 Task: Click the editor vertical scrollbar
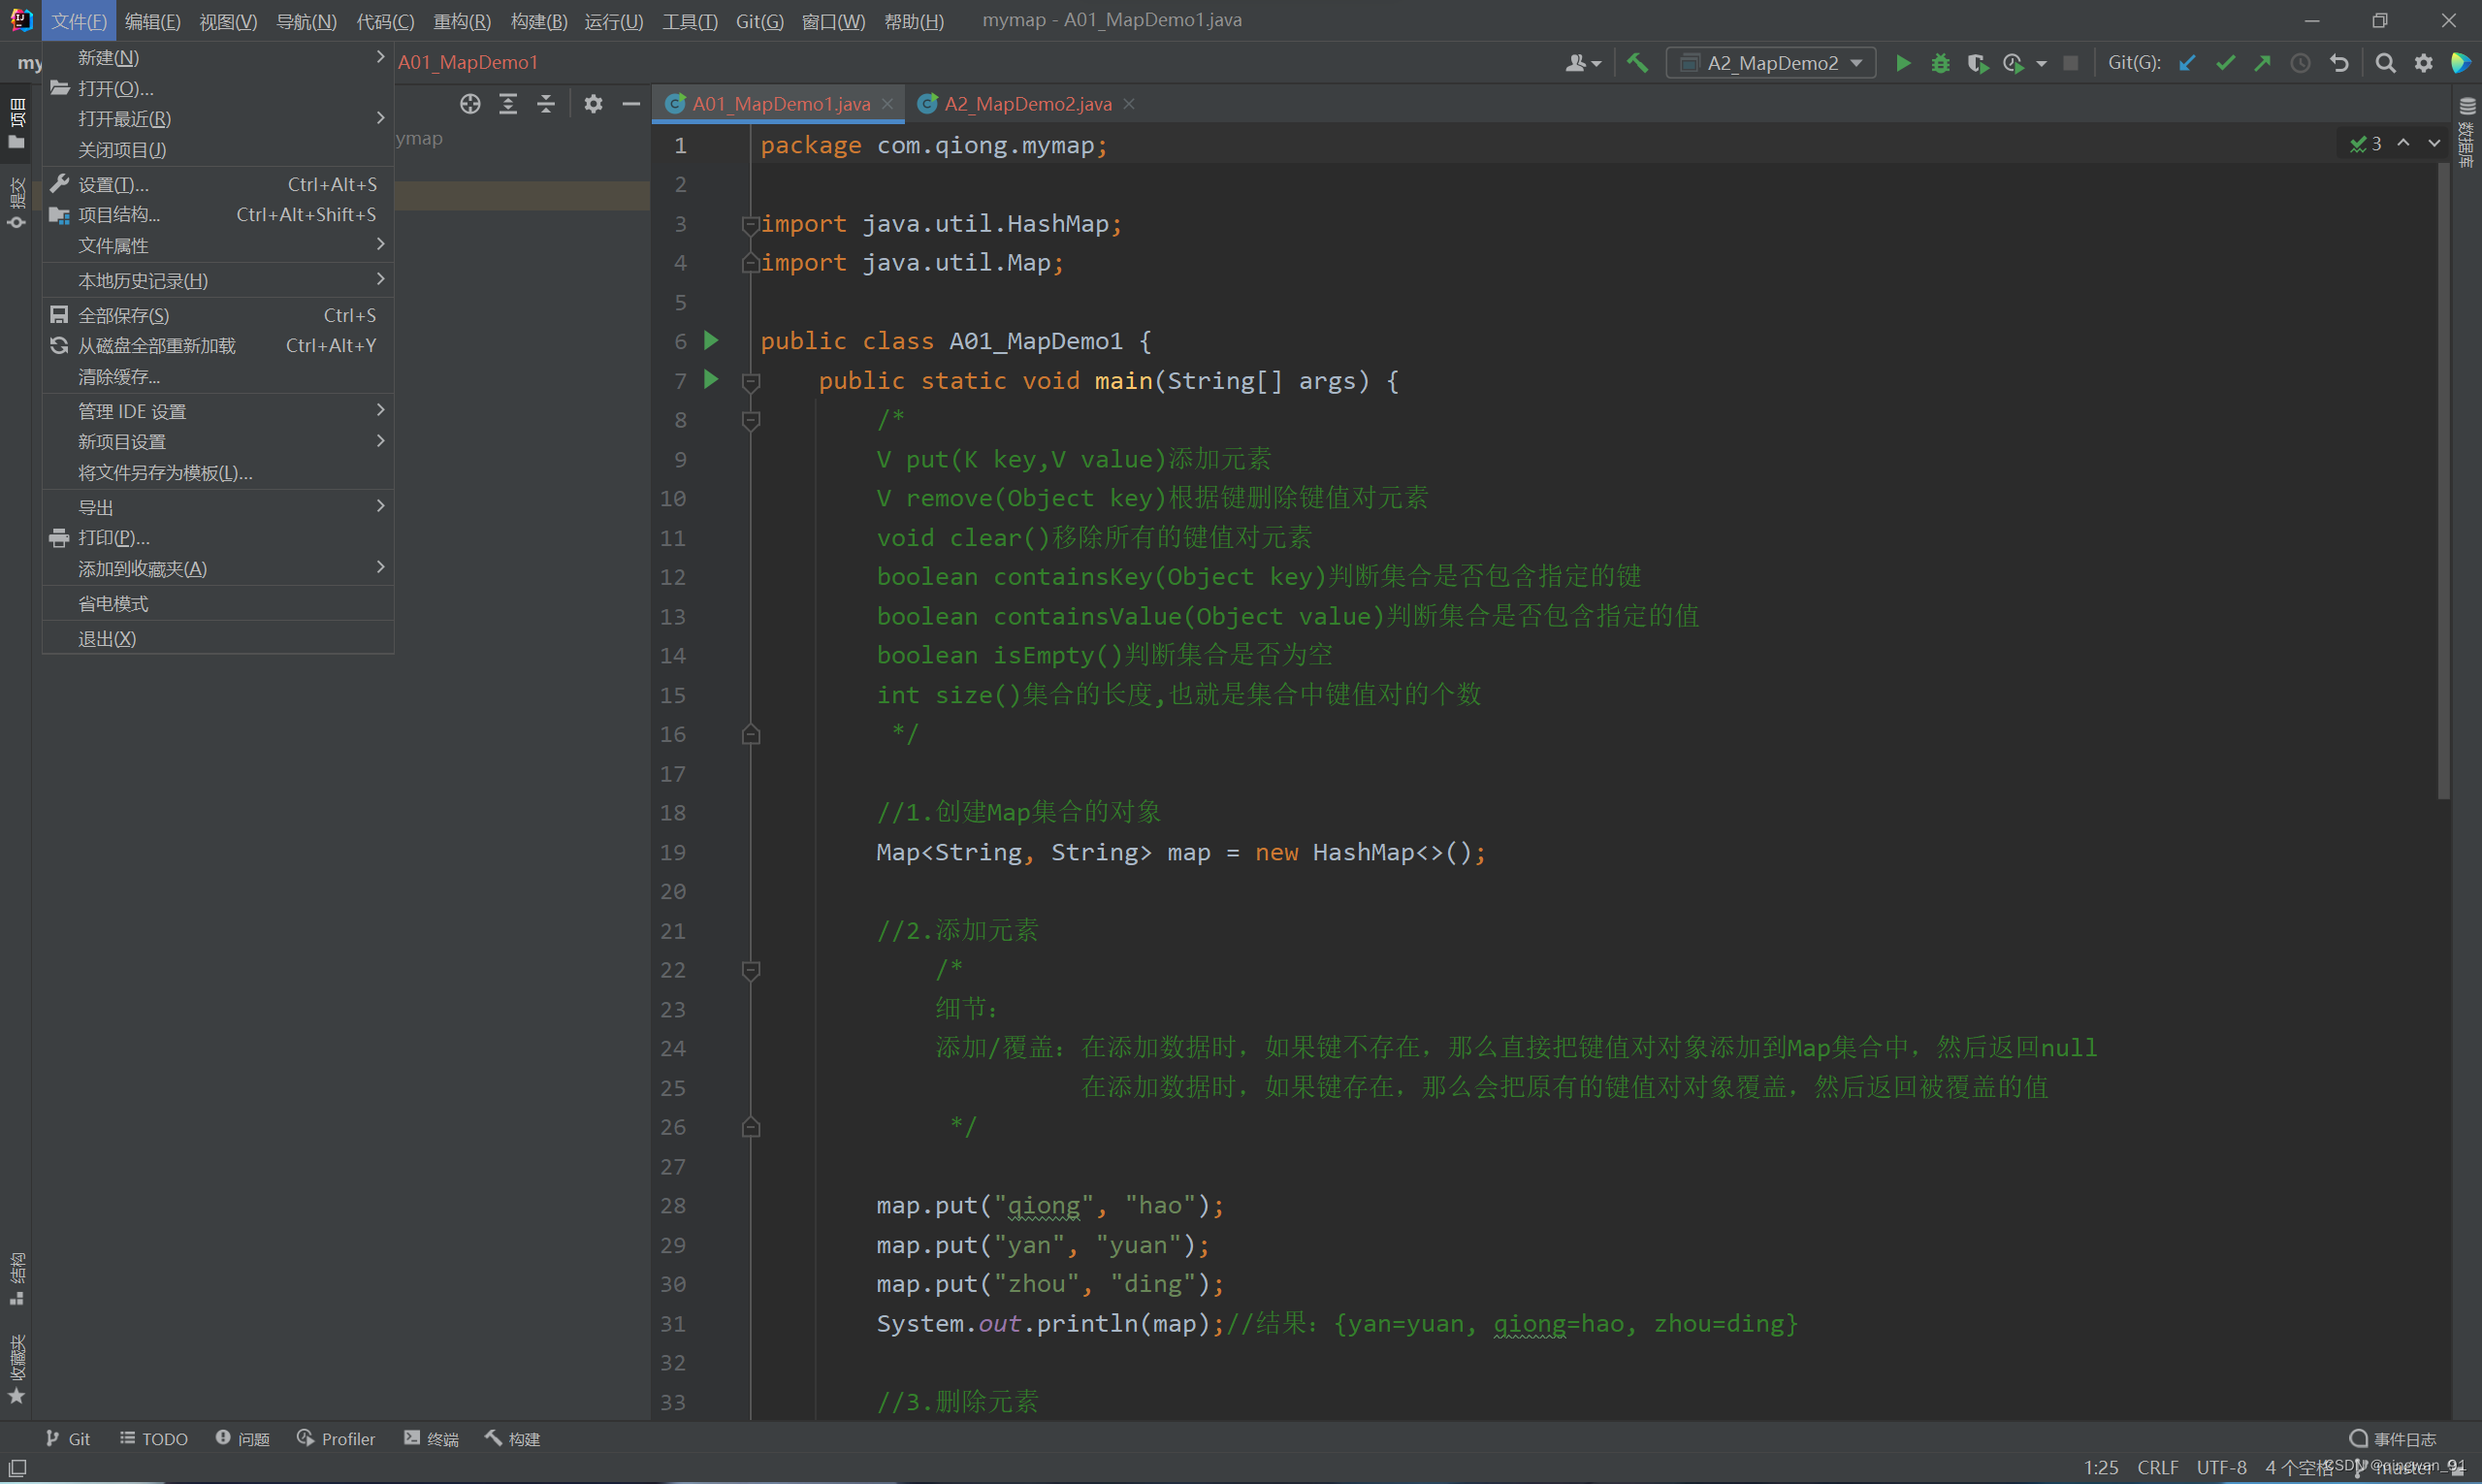click(2443, 480)
